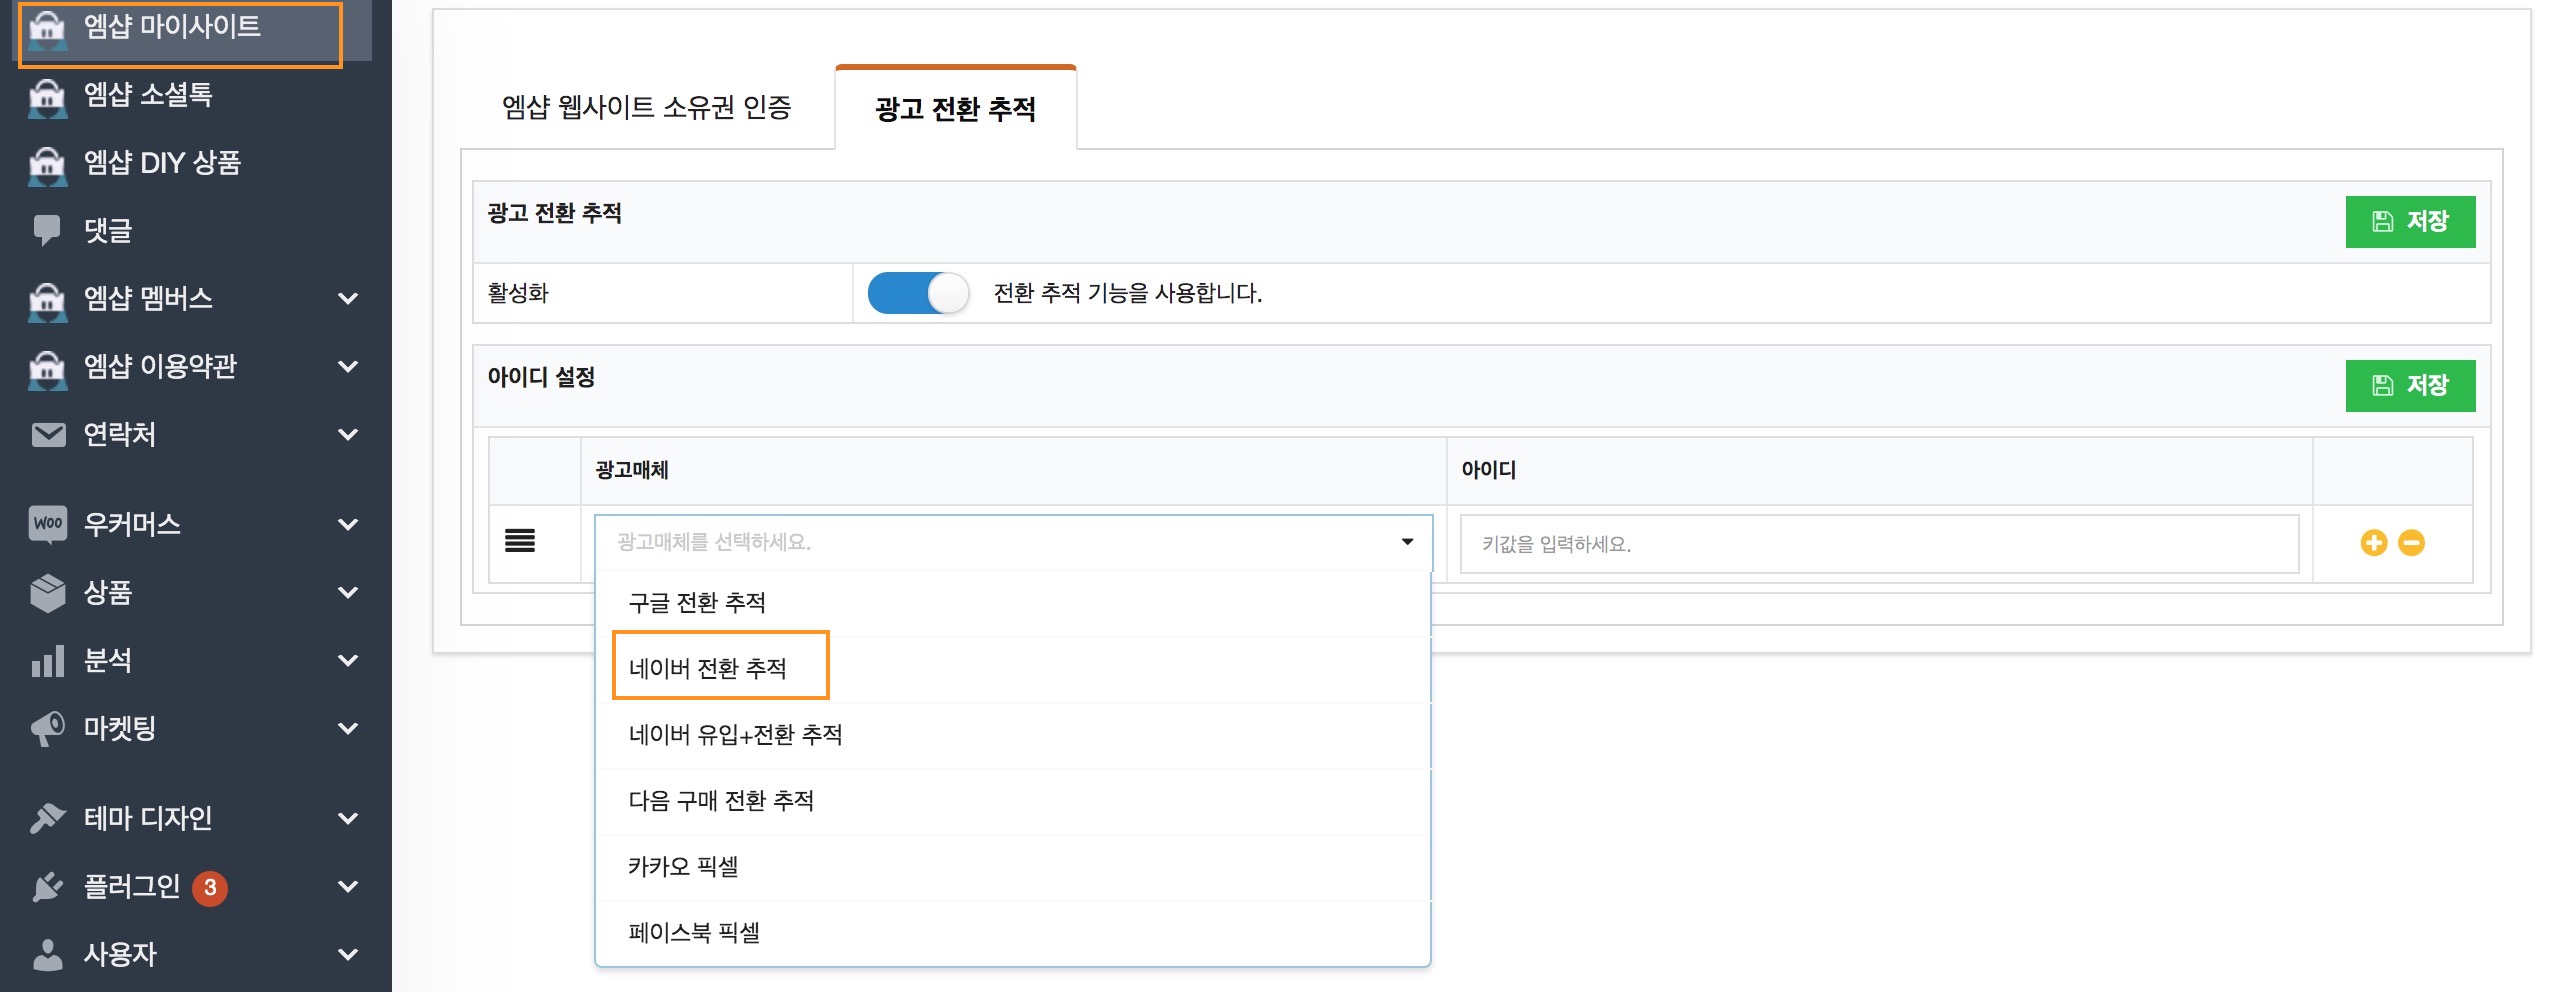Click the 플러그인 plug icon

[47, 886]
